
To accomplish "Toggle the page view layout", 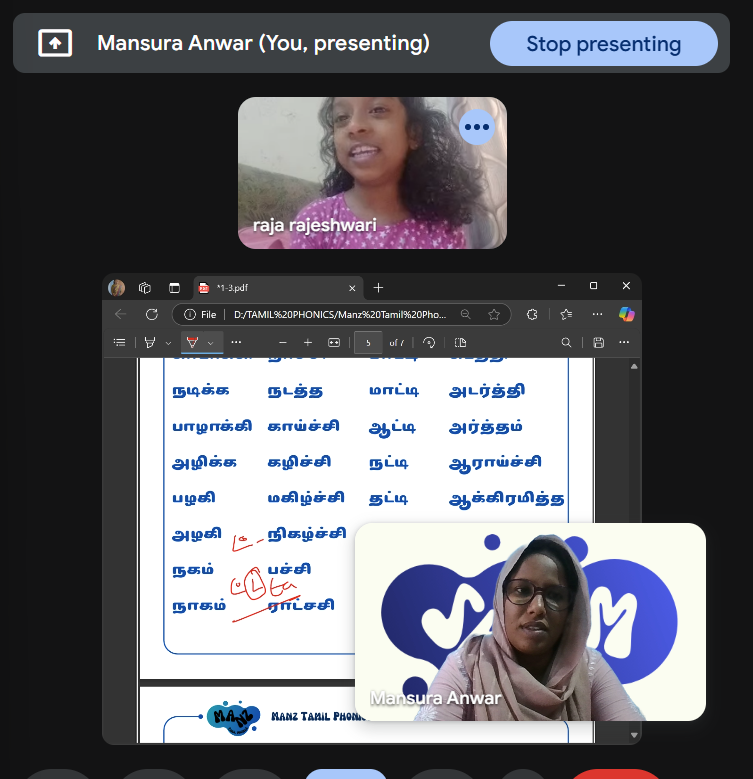I will pyautogui.click(x=460, y=342).
